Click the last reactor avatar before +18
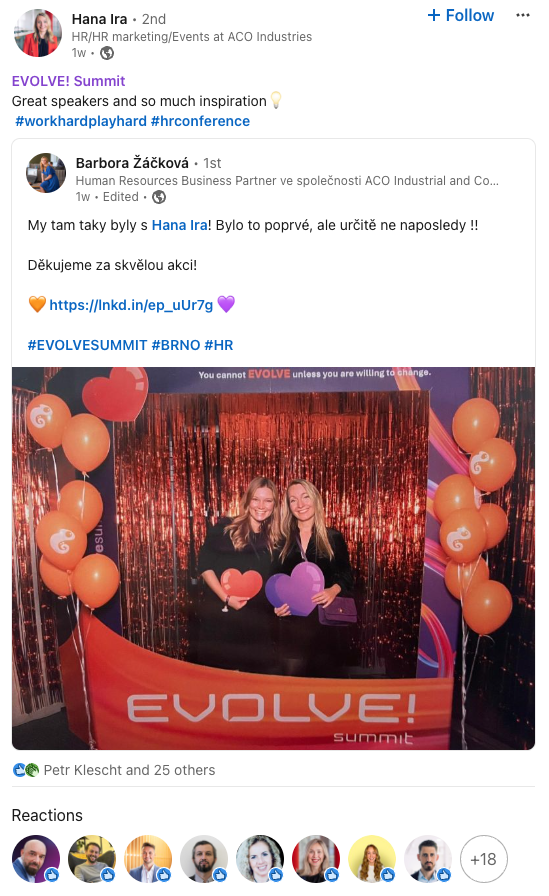The width and height of the screenshot is (549, 896). point(427,859)
